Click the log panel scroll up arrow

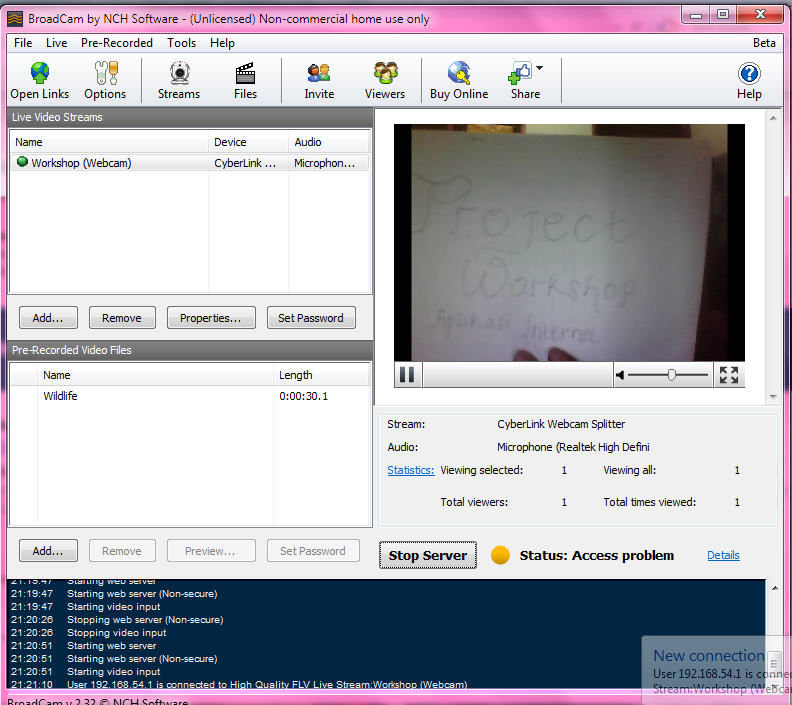pos(775,588)
